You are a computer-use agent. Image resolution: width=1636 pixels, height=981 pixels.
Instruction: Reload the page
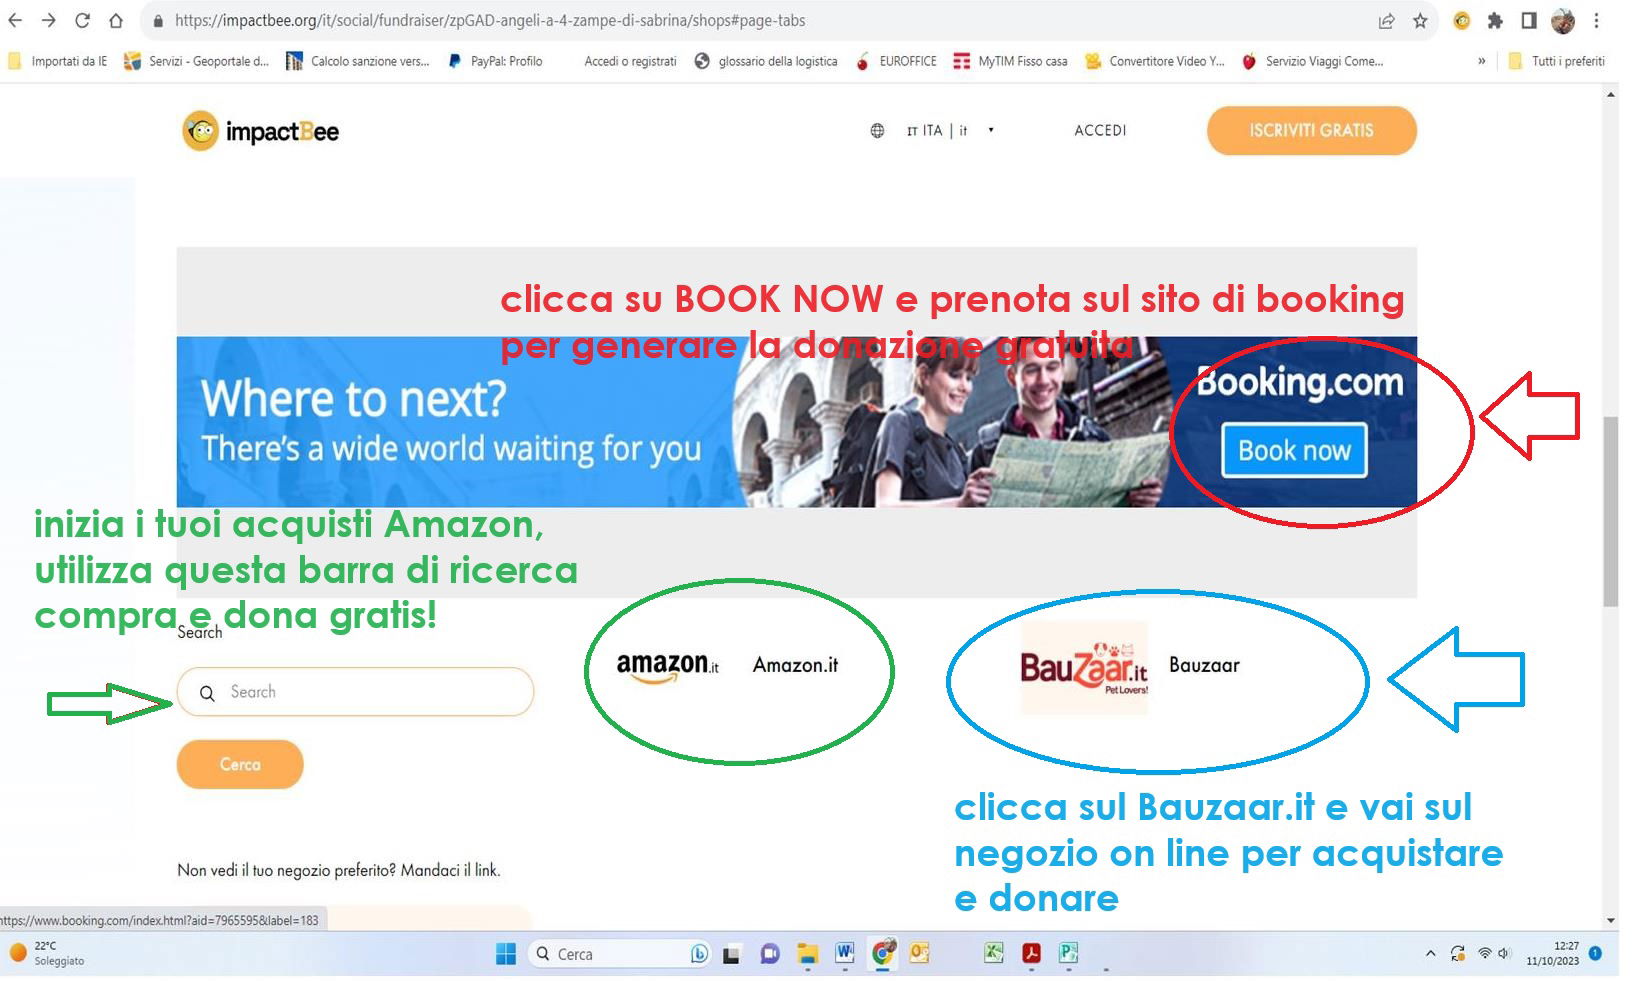(82, 20)
